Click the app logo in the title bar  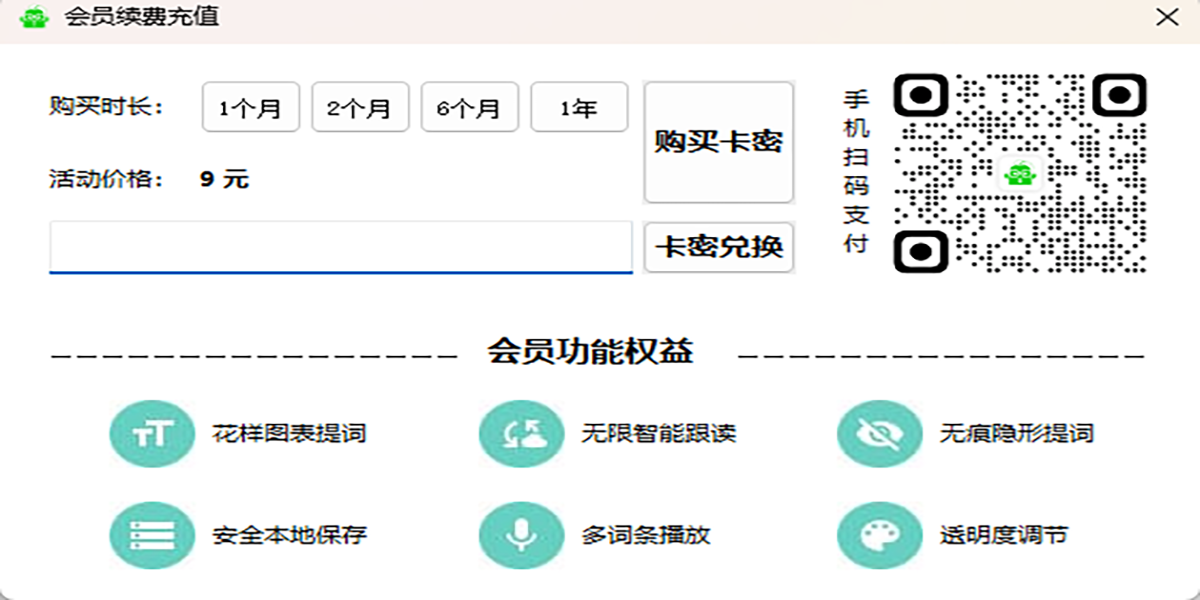tap(32, 17)
